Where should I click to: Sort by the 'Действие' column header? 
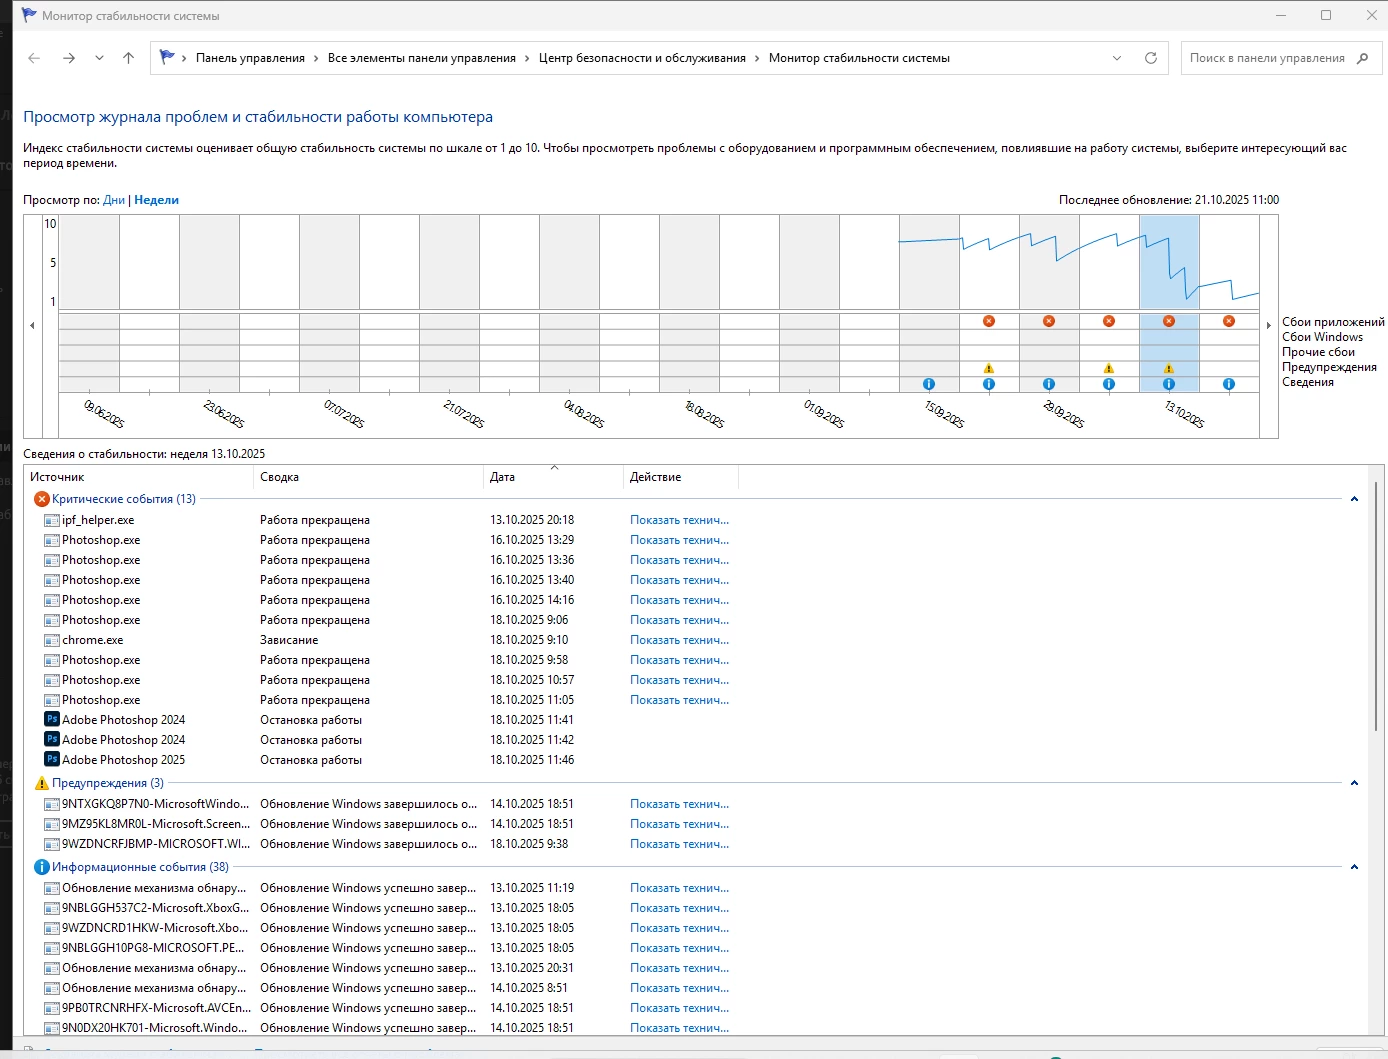(680, 477)
